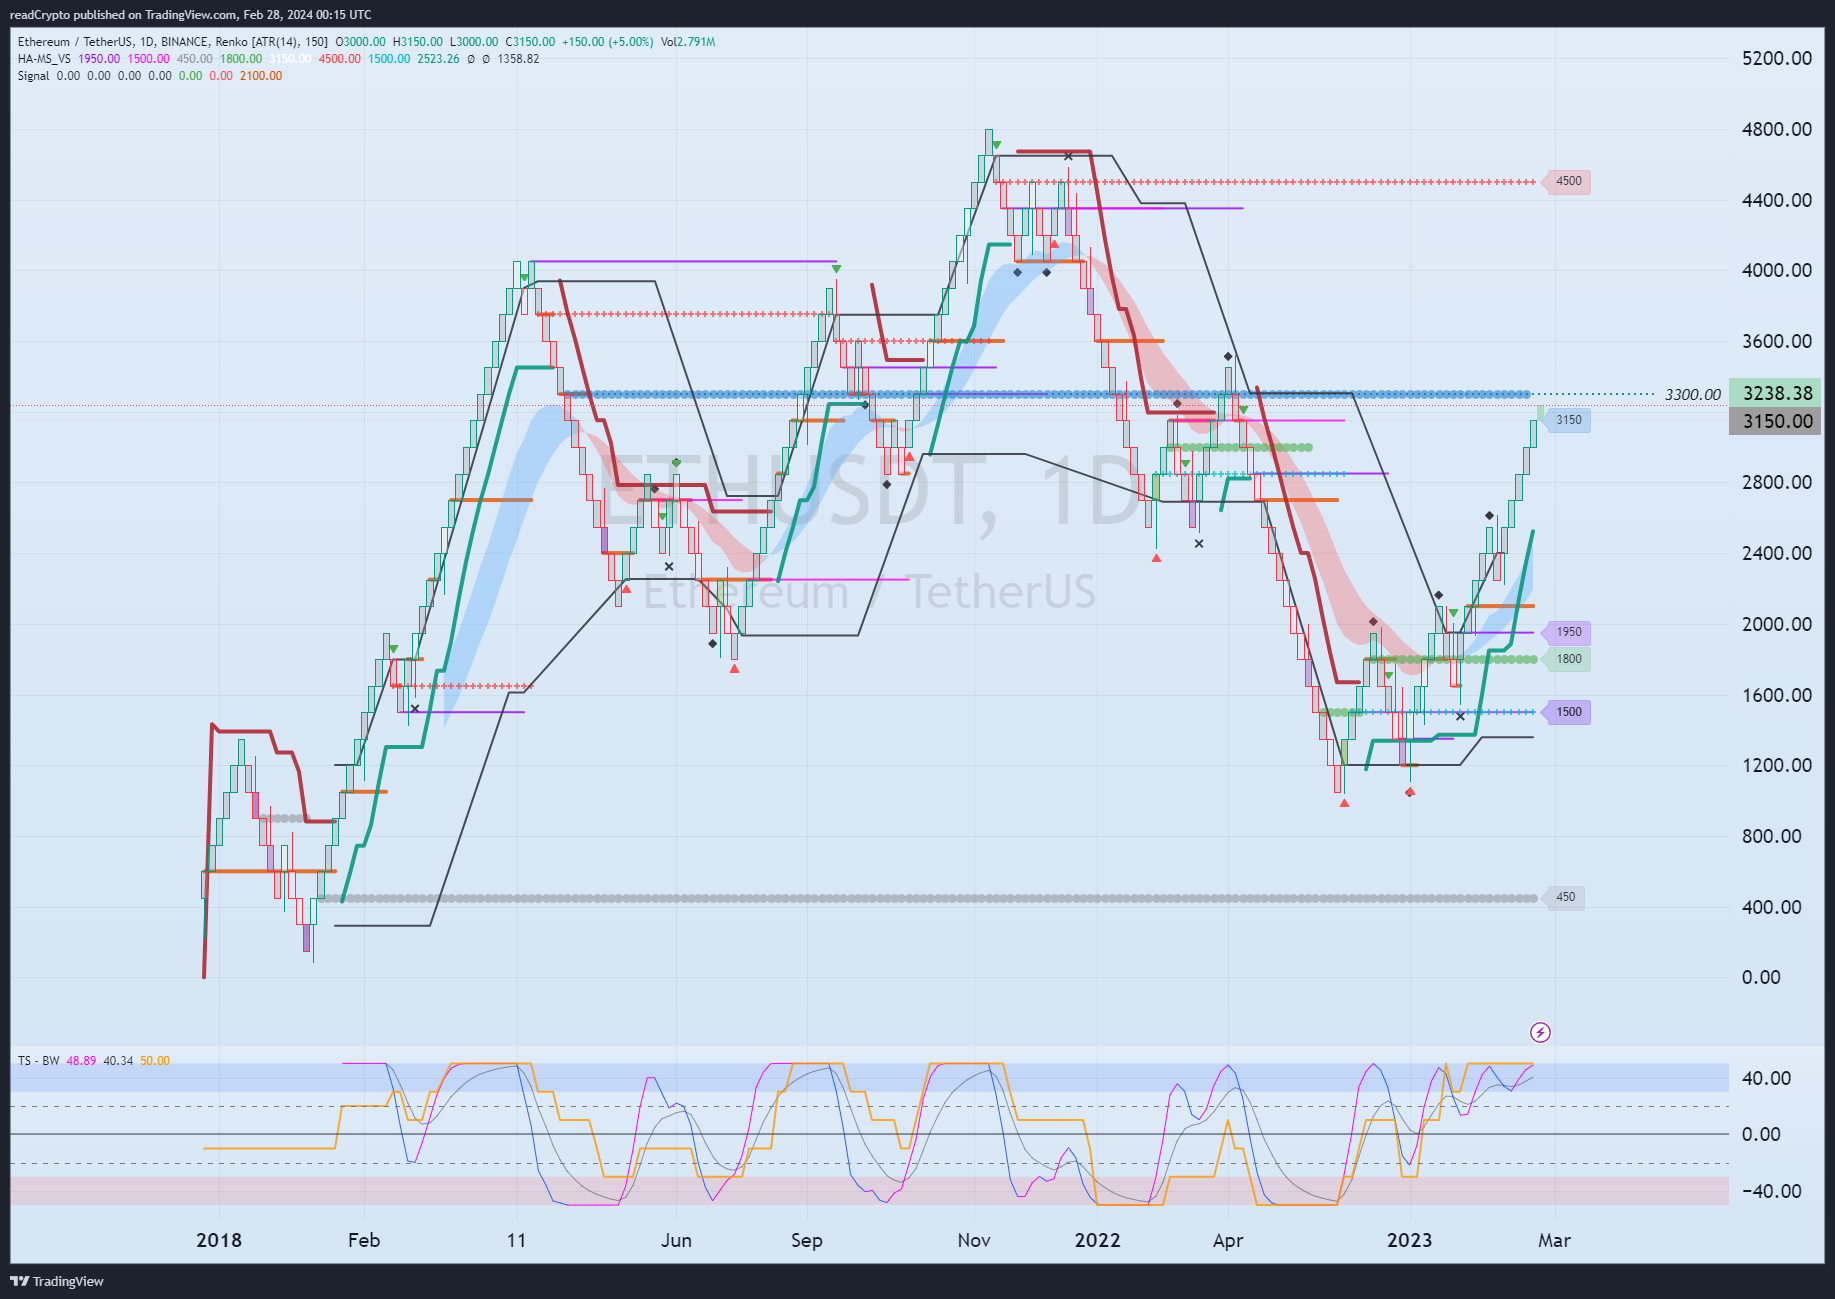Click the 2100.00 value in Signal legend

pos(261,76)
